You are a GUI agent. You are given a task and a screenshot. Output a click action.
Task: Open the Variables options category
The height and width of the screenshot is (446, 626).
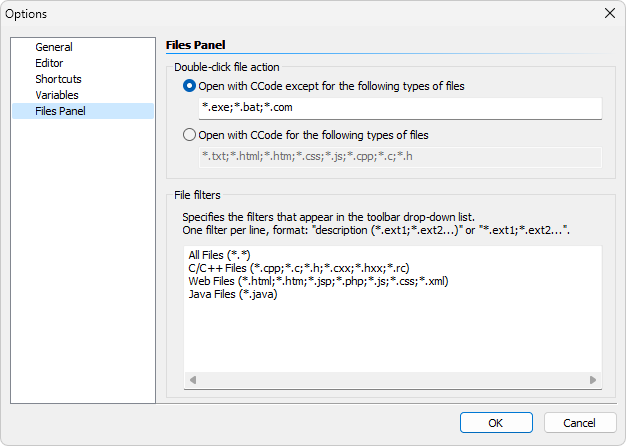click(x=57, y=95)
